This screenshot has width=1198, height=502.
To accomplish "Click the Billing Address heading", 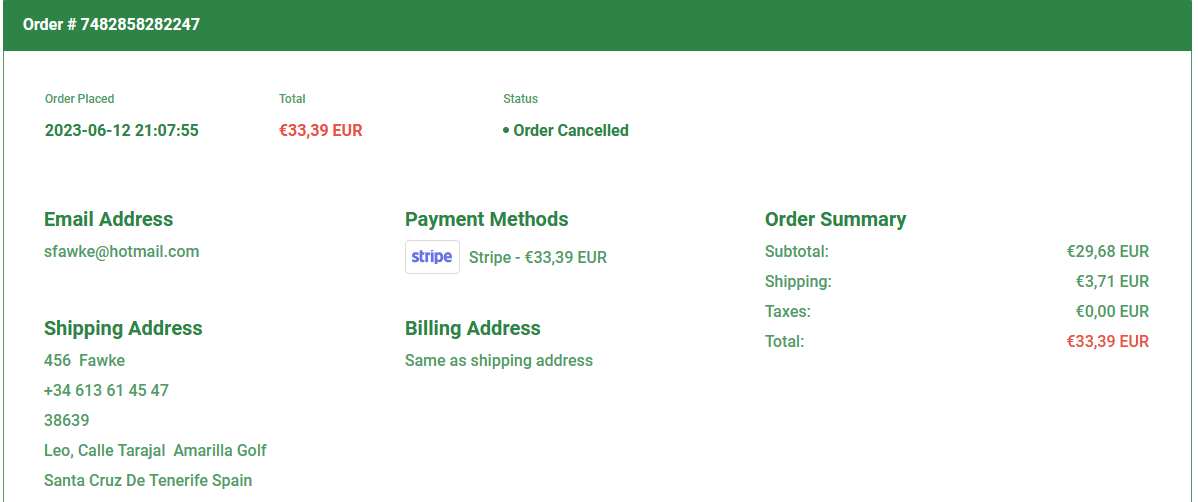I will click(x=472, y=328).
